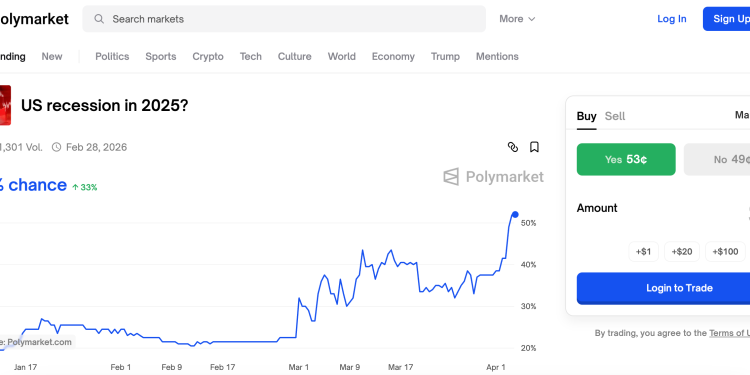Go to the Tech category
The image size is (750, 375).
[x=251, y=56]
